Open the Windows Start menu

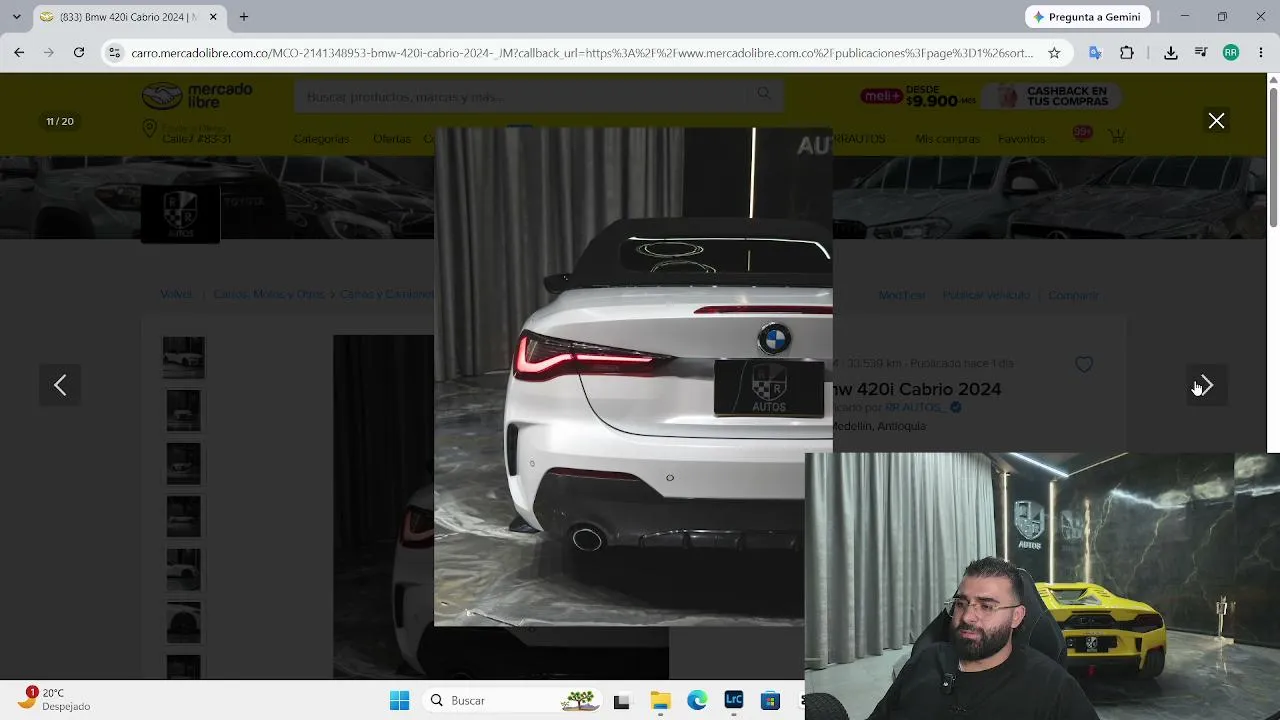tap(399, 701)
